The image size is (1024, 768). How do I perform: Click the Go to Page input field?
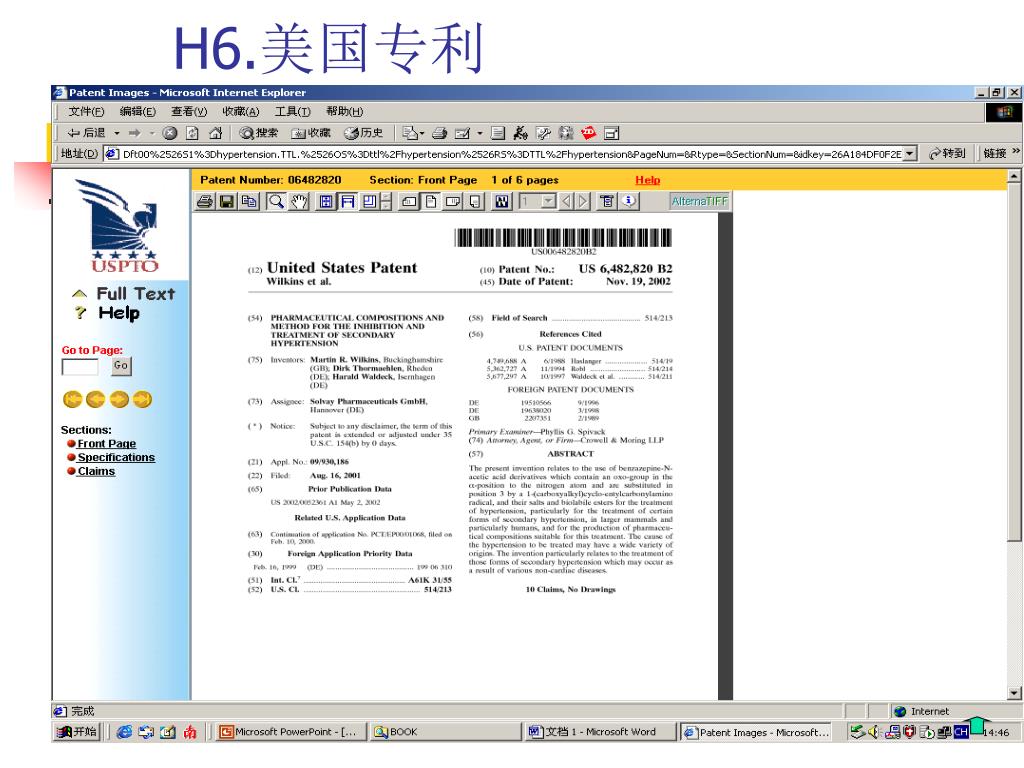click(80, 367)
